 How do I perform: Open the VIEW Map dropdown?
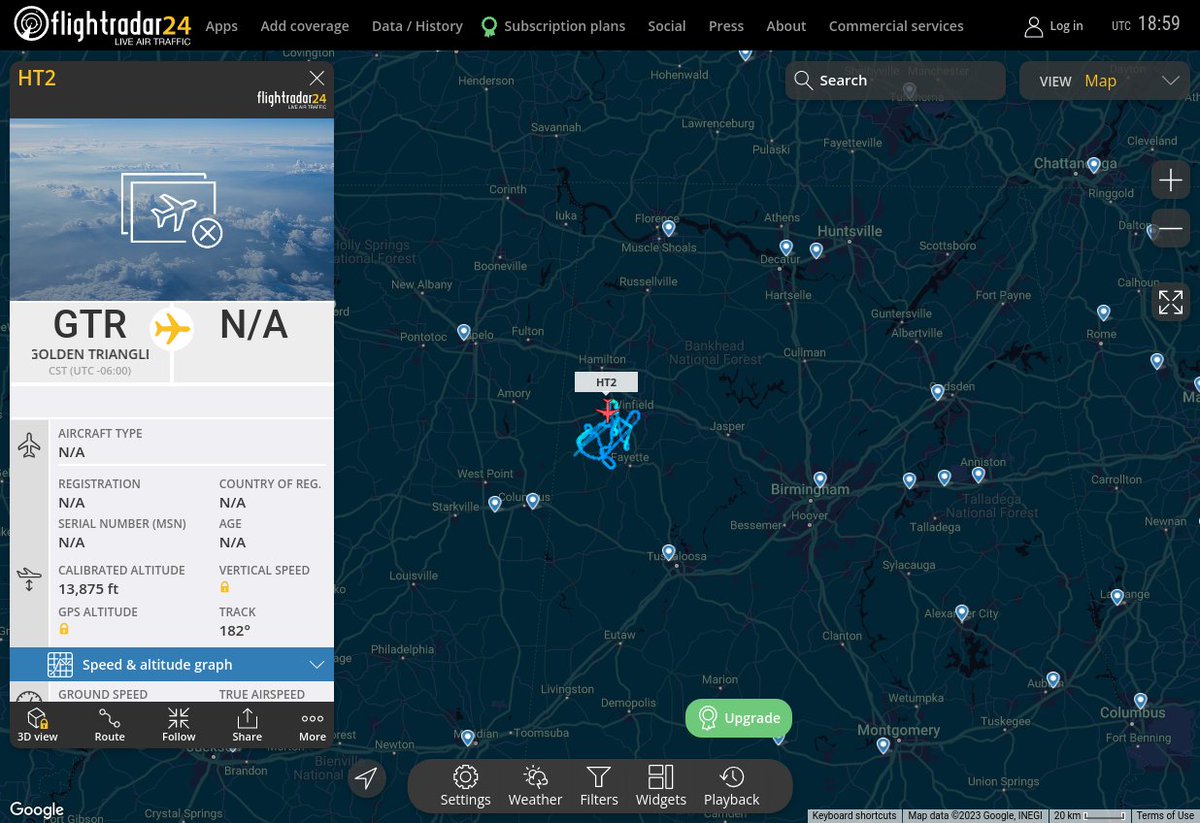pyautogui.click(x=1104, y=81)
